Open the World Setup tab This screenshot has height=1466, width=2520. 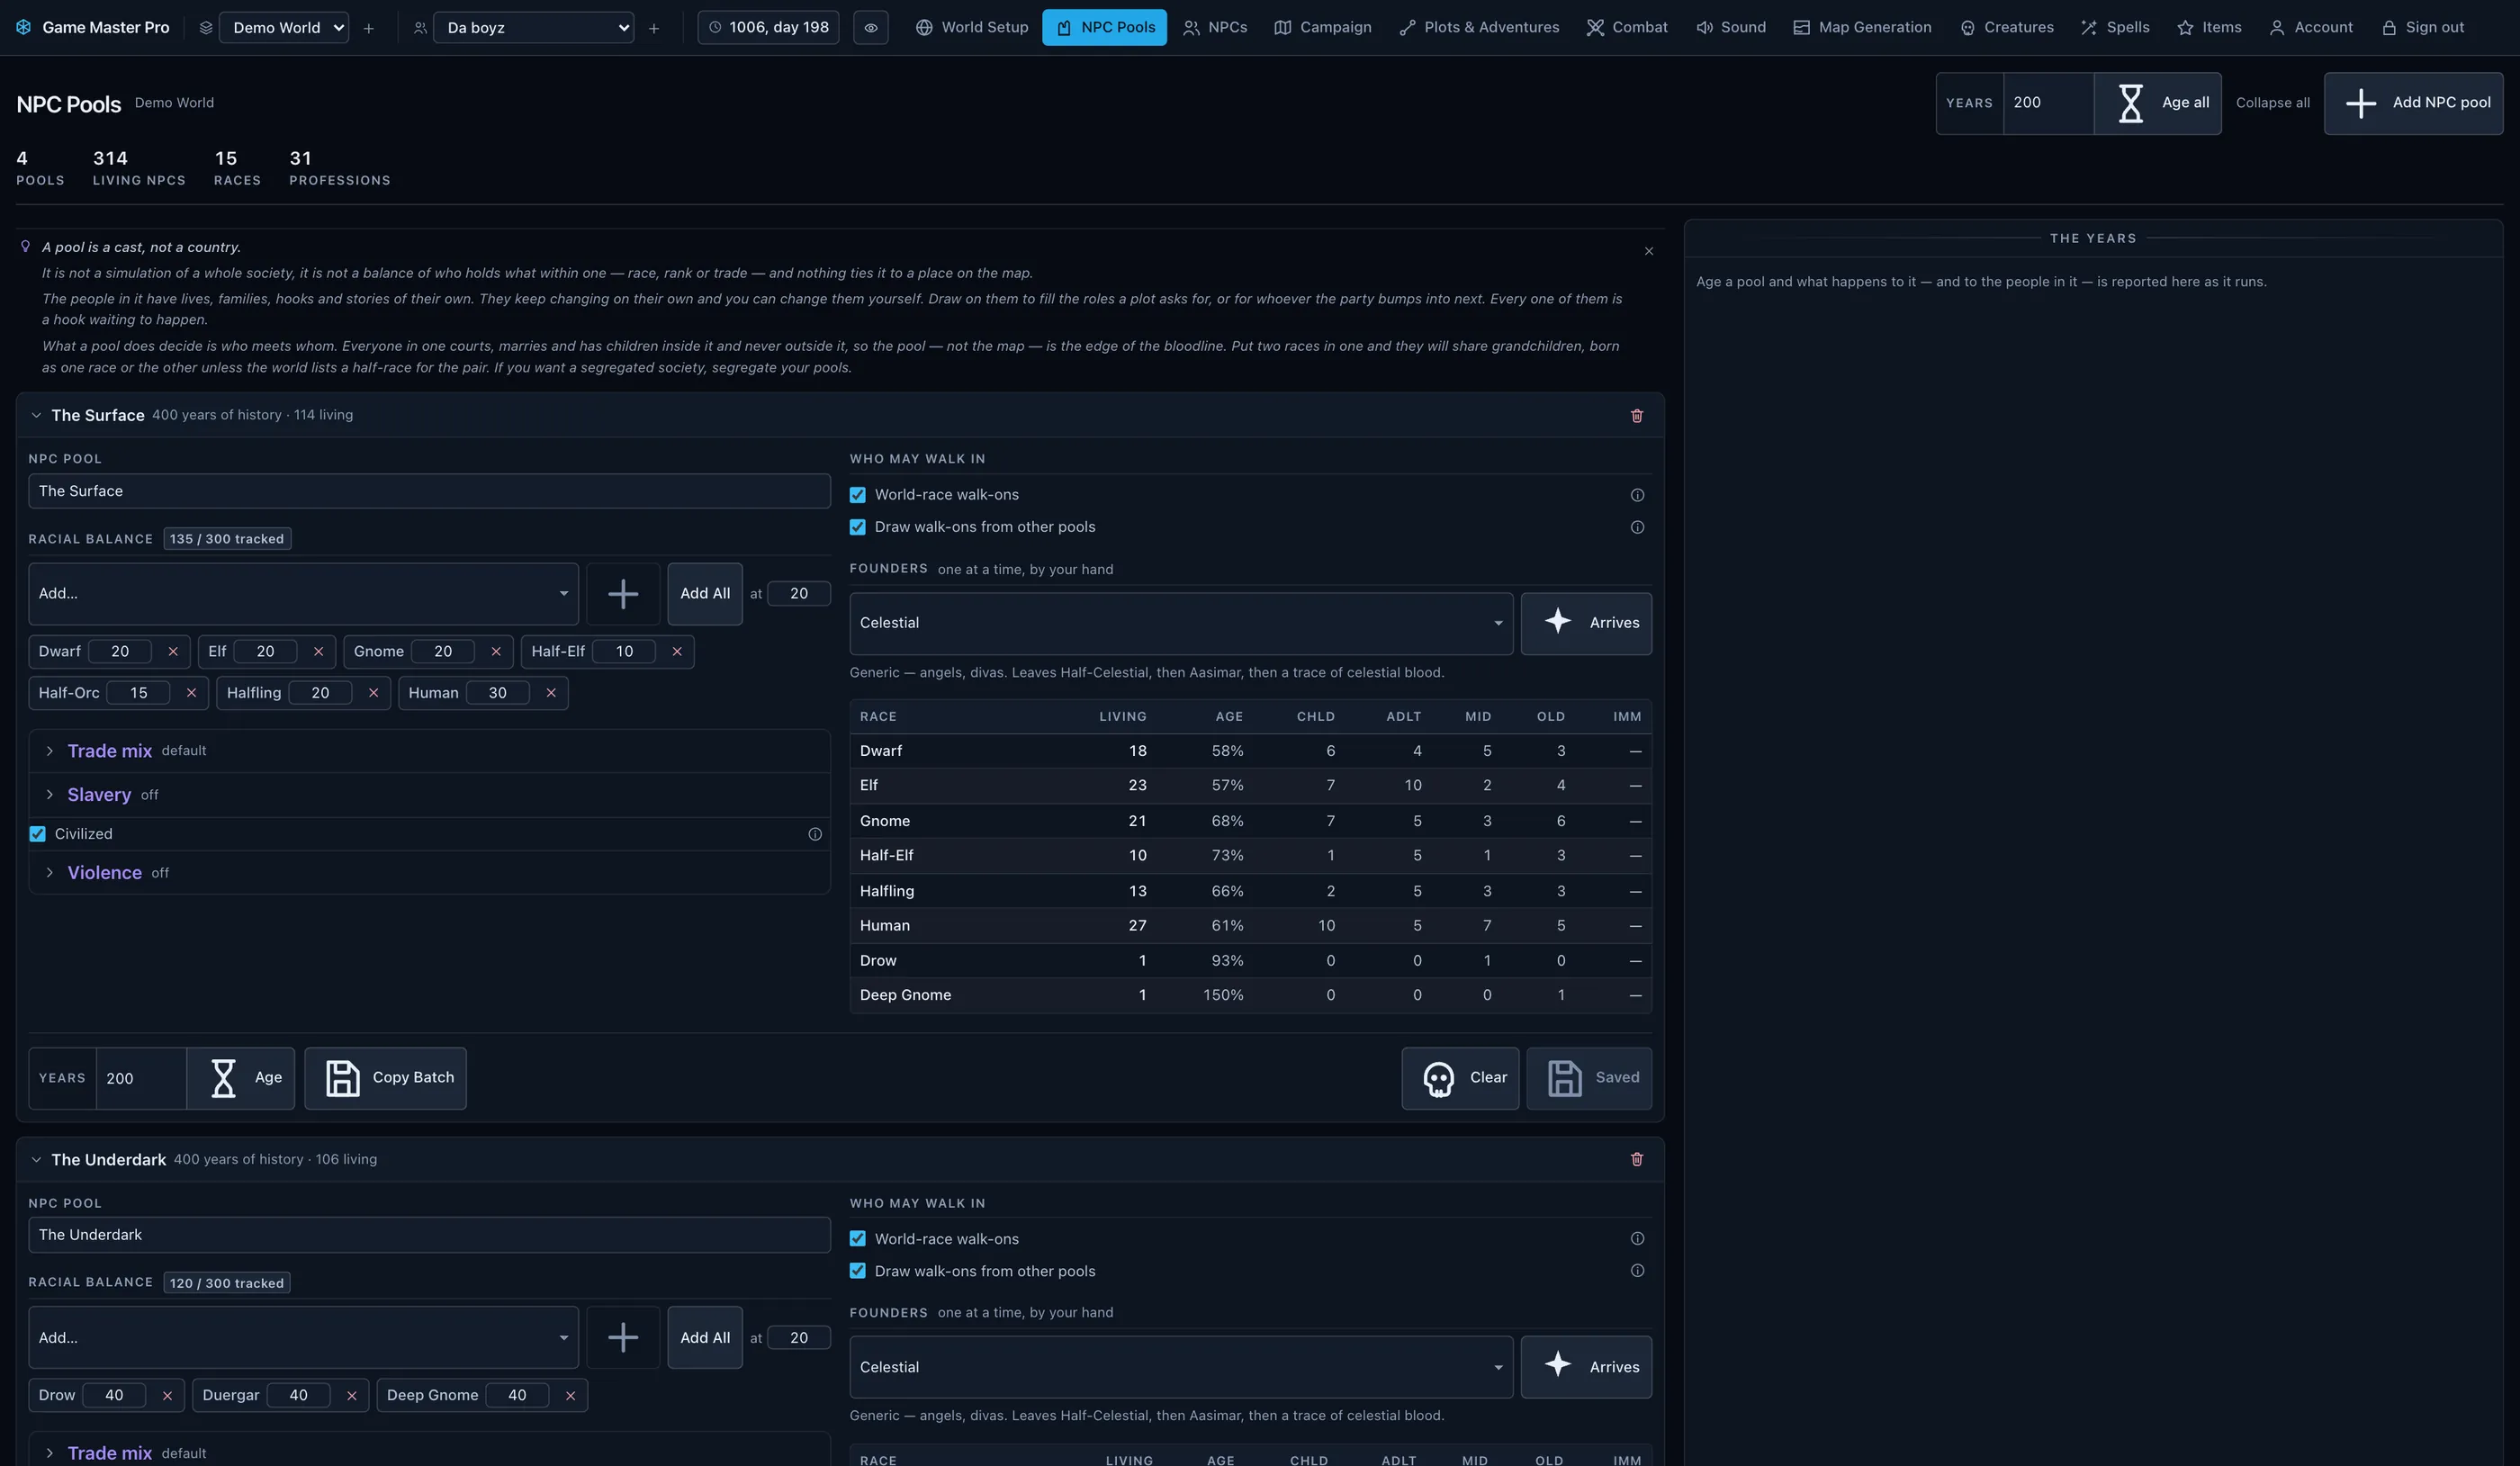point(972,27)
